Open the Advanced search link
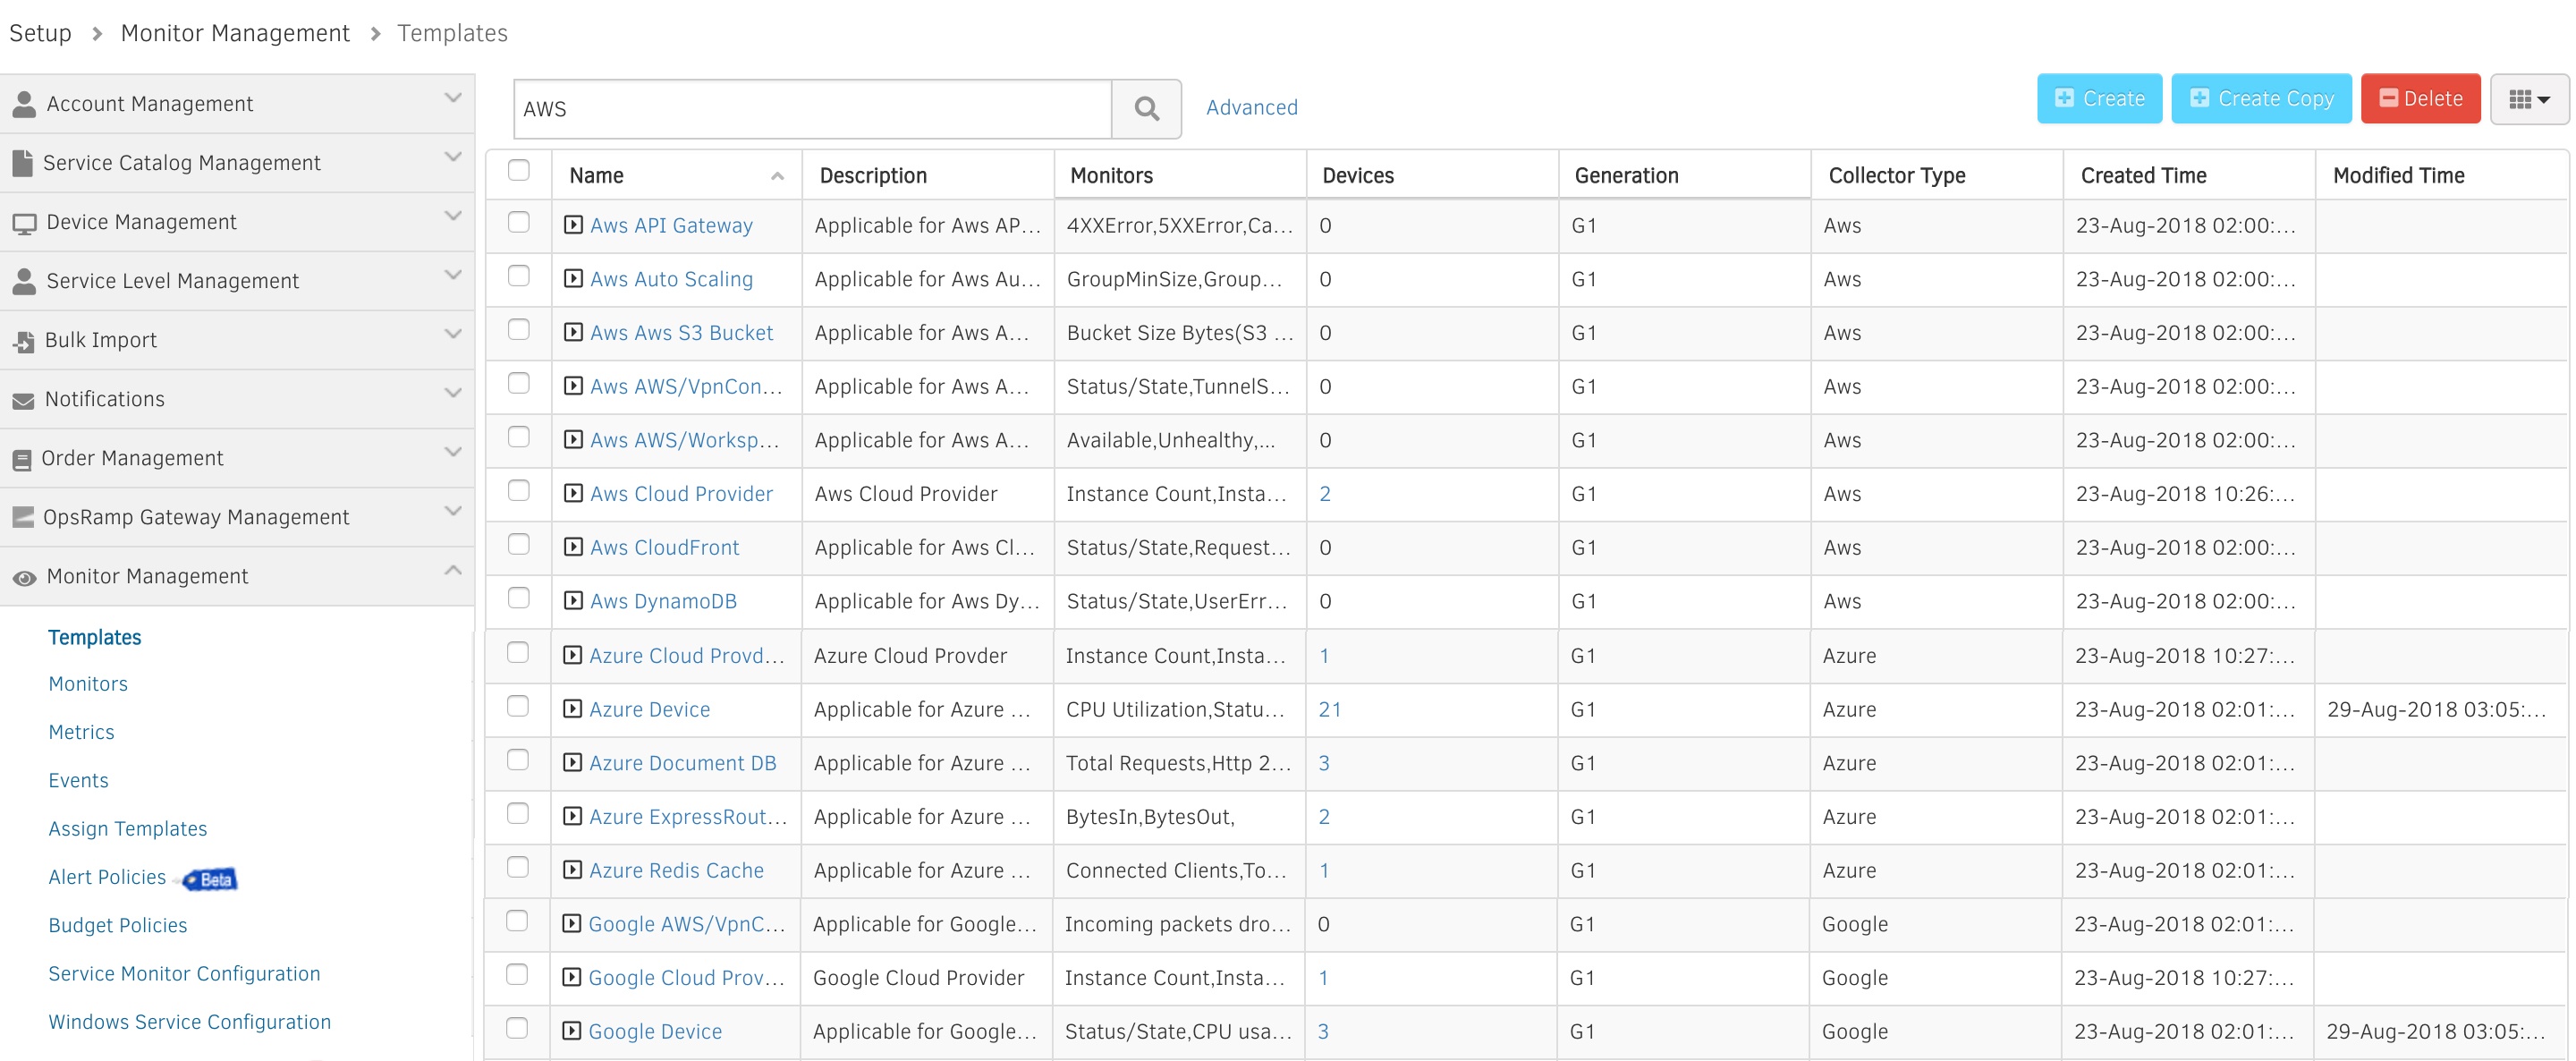 1251,108
